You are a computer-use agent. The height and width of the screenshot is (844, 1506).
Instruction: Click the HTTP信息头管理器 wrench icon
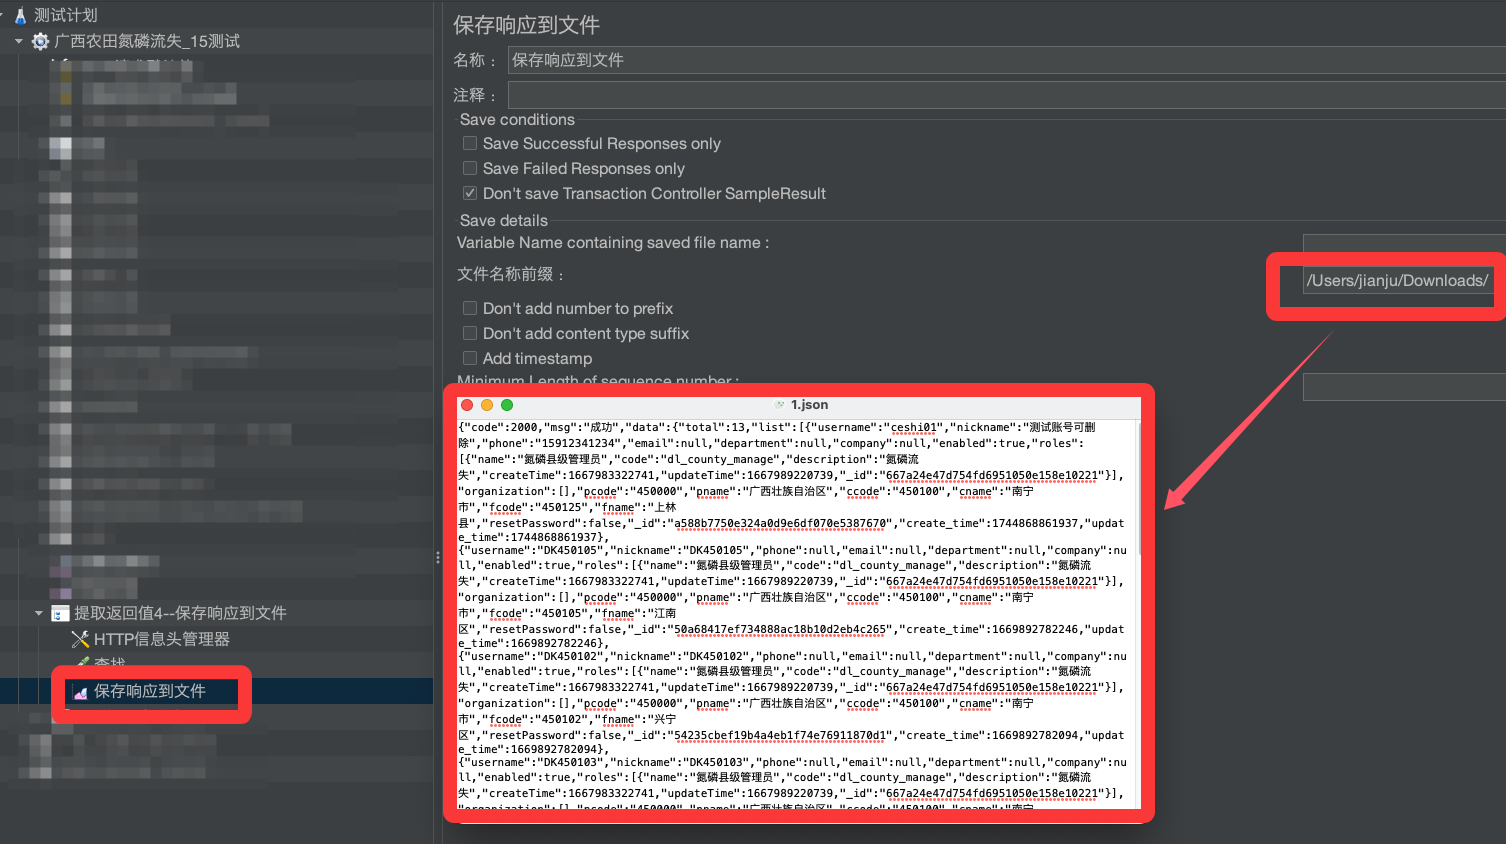pos(80,639)
